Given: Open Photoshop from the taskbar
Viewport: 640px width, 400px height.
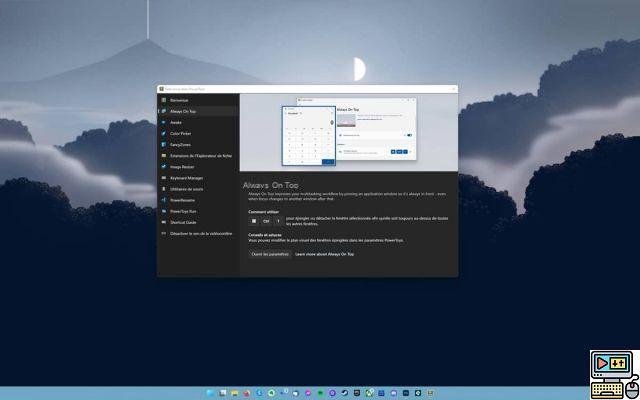Looking at the screenshot, I should click(406, 393).
